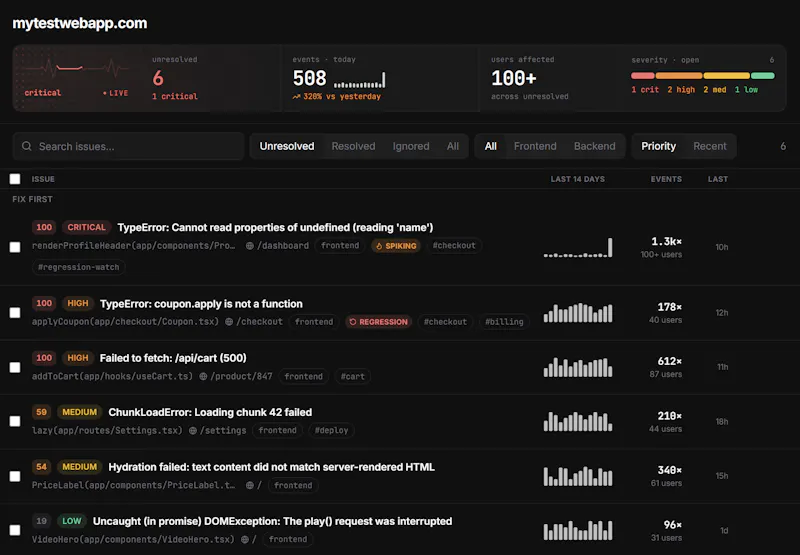The width and height of the screenshot is (800, 555).
Task: Open ChunkLoadError Loading chunk 42 failed
Action: (x=210, y=412)
